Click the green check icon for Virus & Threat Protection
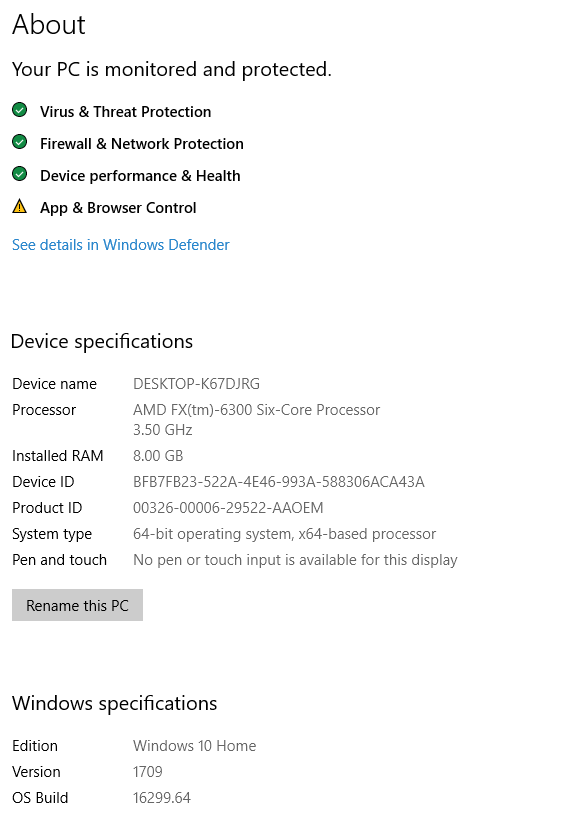The height and width of the screenshot is (815, 561). pyautogui.click(x=20, y=110)
